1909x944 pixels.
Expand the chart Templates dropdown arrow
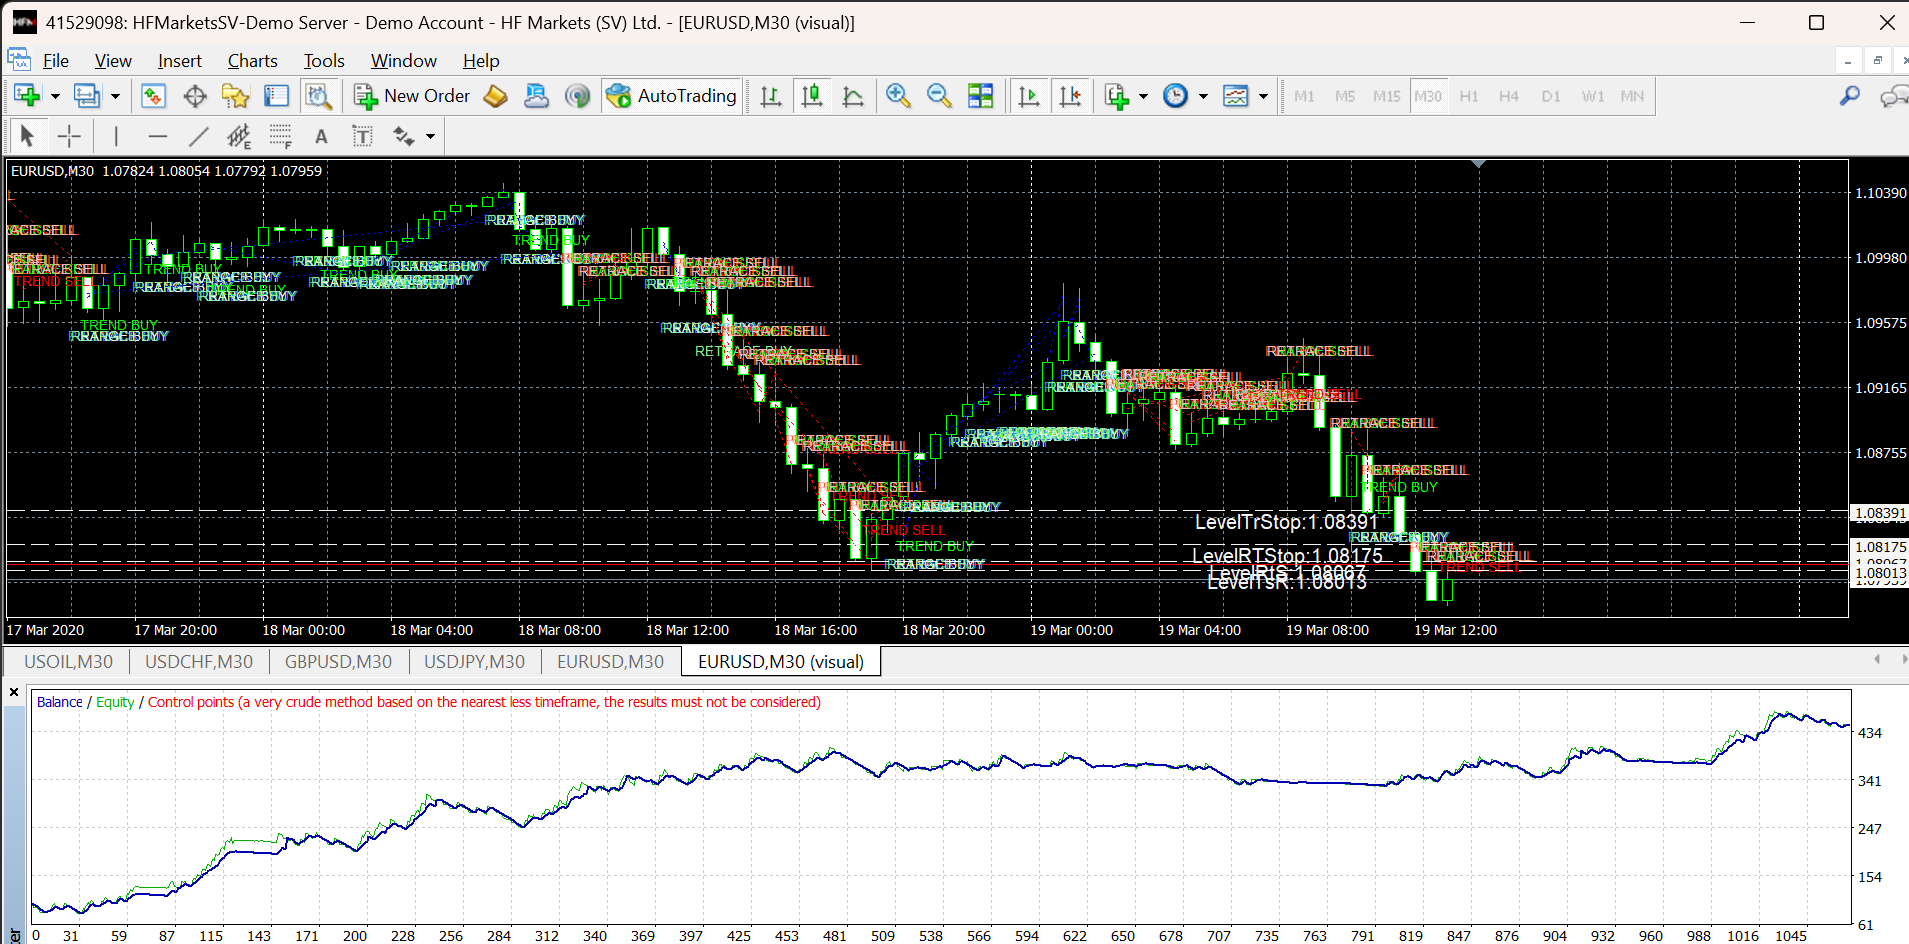(1263, 97)
